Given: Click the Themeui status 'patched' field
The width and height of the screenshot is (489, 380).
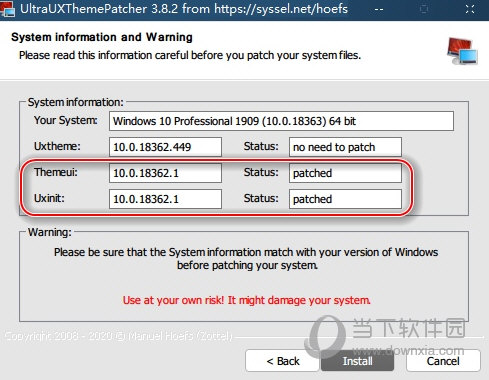Looking at the screenshot, I should pos(345,173).
